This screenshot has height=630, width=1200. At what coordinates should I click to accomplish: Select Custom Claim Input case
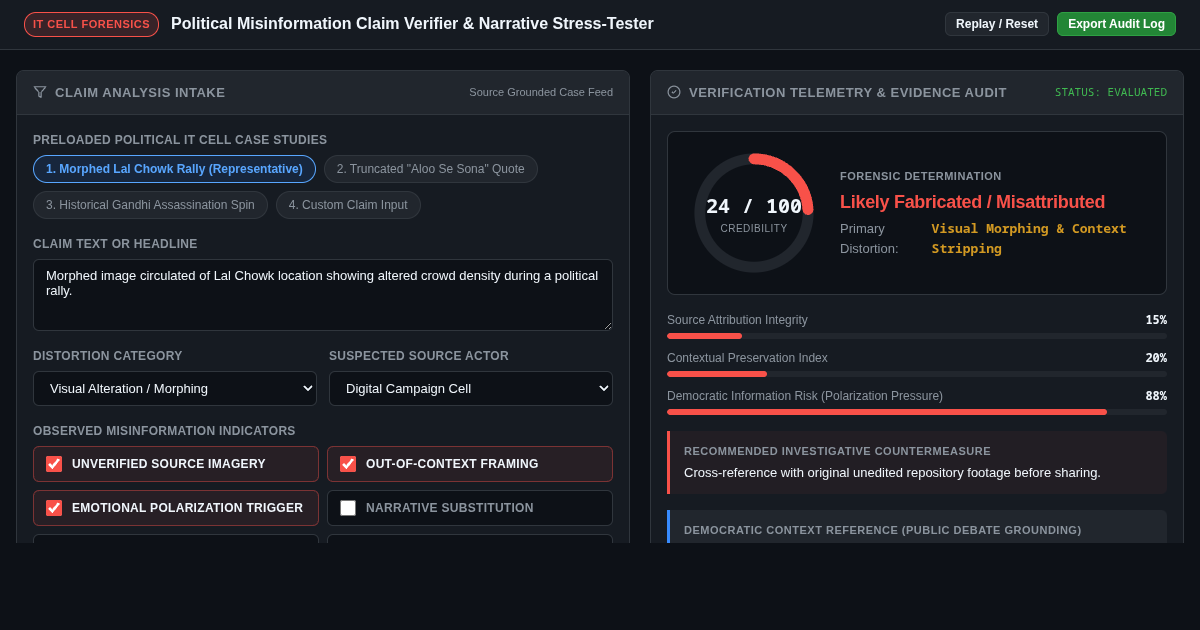point(348,205)
